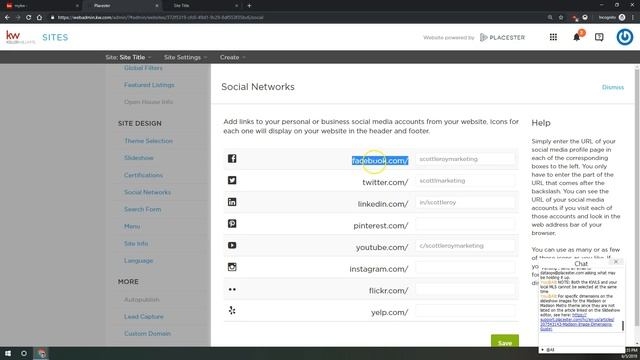Open the Windows Start menu
The width and height of the screenshot is (640, 360).
(x=8, y=353)
